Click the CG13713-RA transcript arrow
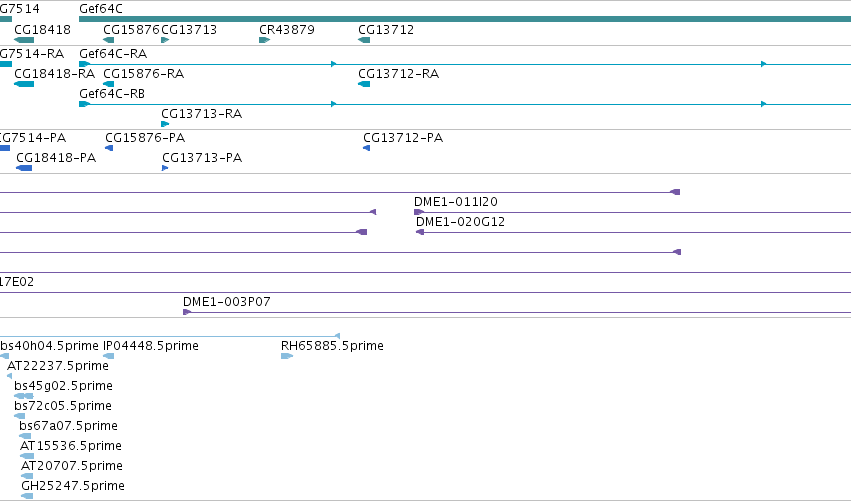 (x=165, y=124)
